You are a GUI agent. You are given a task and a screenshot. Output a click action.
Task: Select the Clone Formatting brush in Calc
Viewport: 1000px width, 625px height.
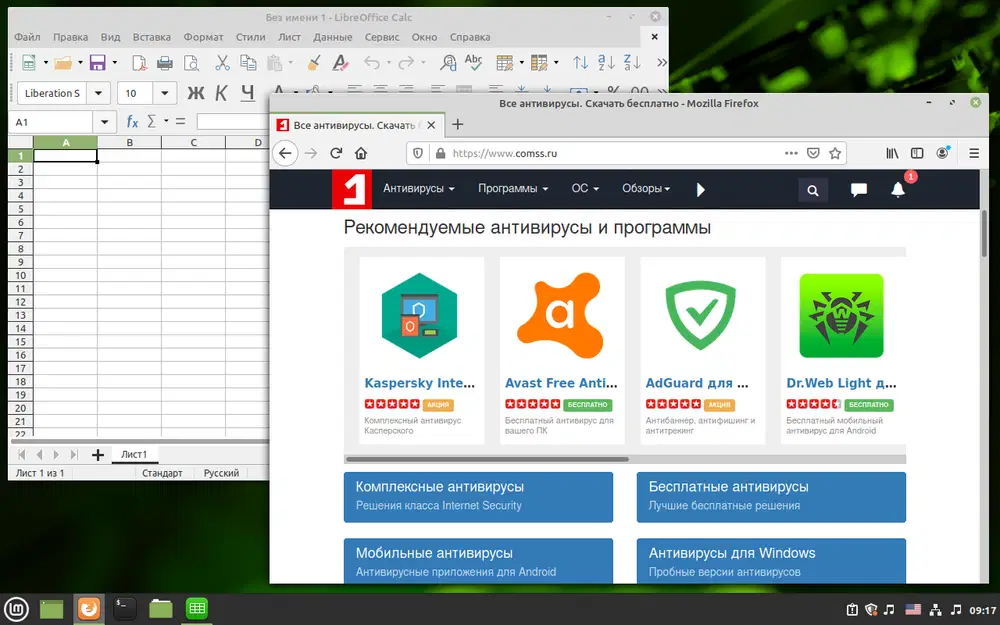314,62
